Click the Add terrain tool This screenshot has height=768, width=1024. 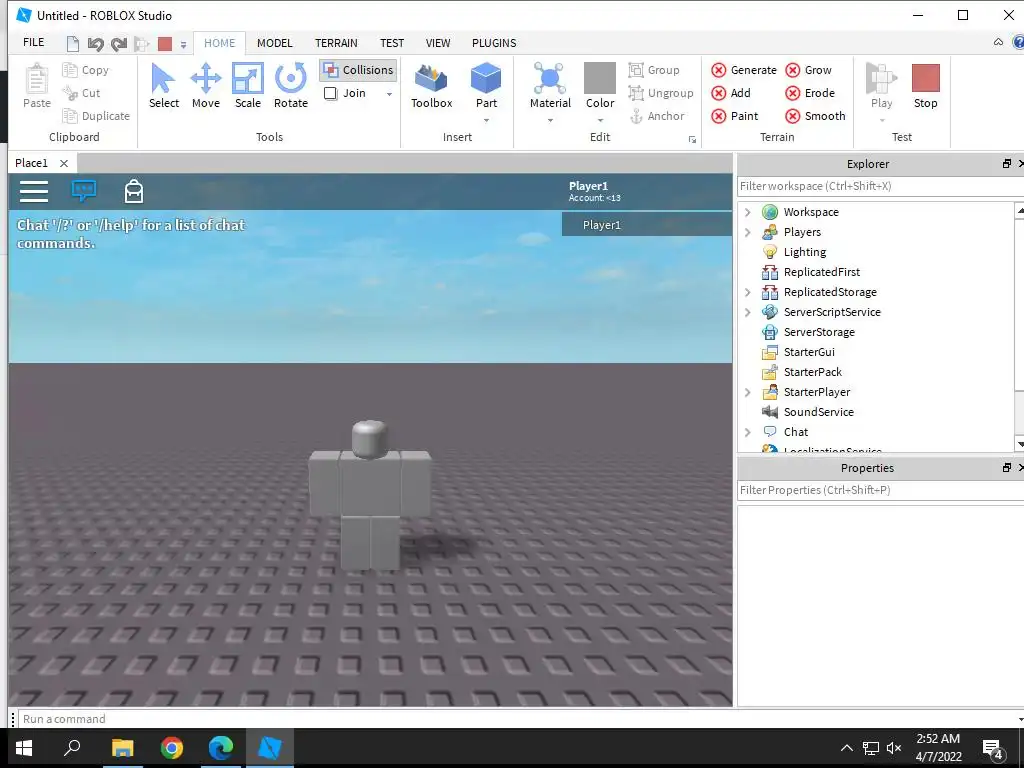[731, 93]
